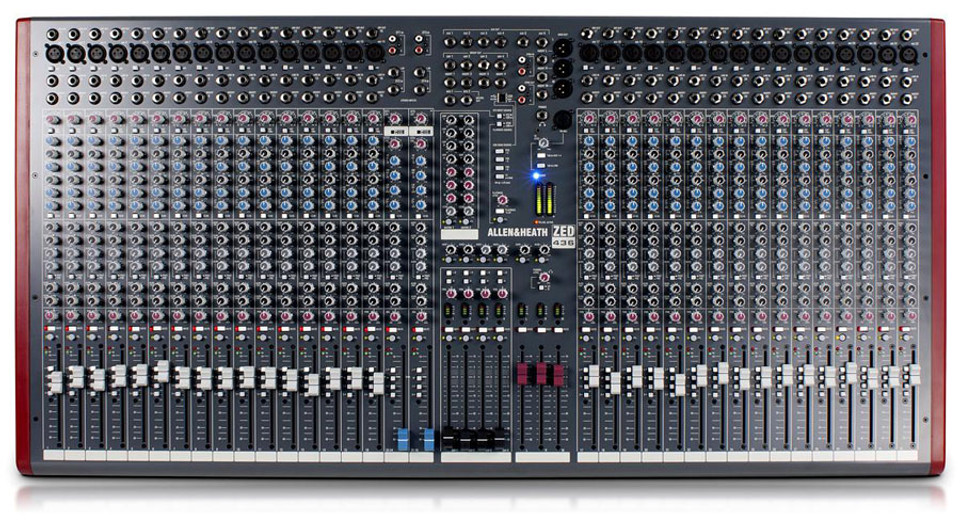Click the right main LED level meter
Screen dimensions: 960x525
[549, 199]
